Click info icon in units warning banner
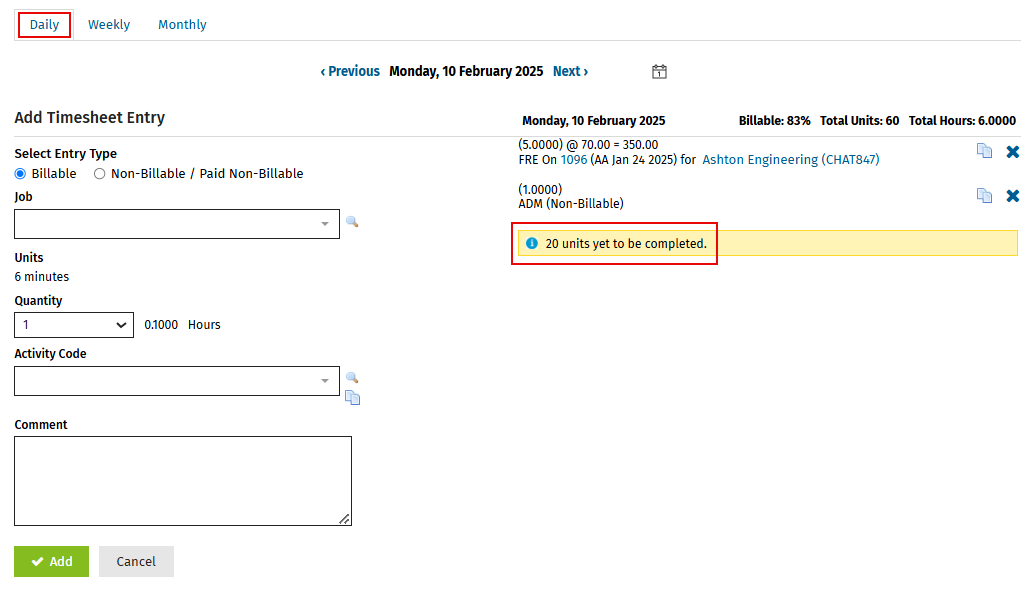Image resolution: width=1032 pixels, height=590 pixels. 532,243
